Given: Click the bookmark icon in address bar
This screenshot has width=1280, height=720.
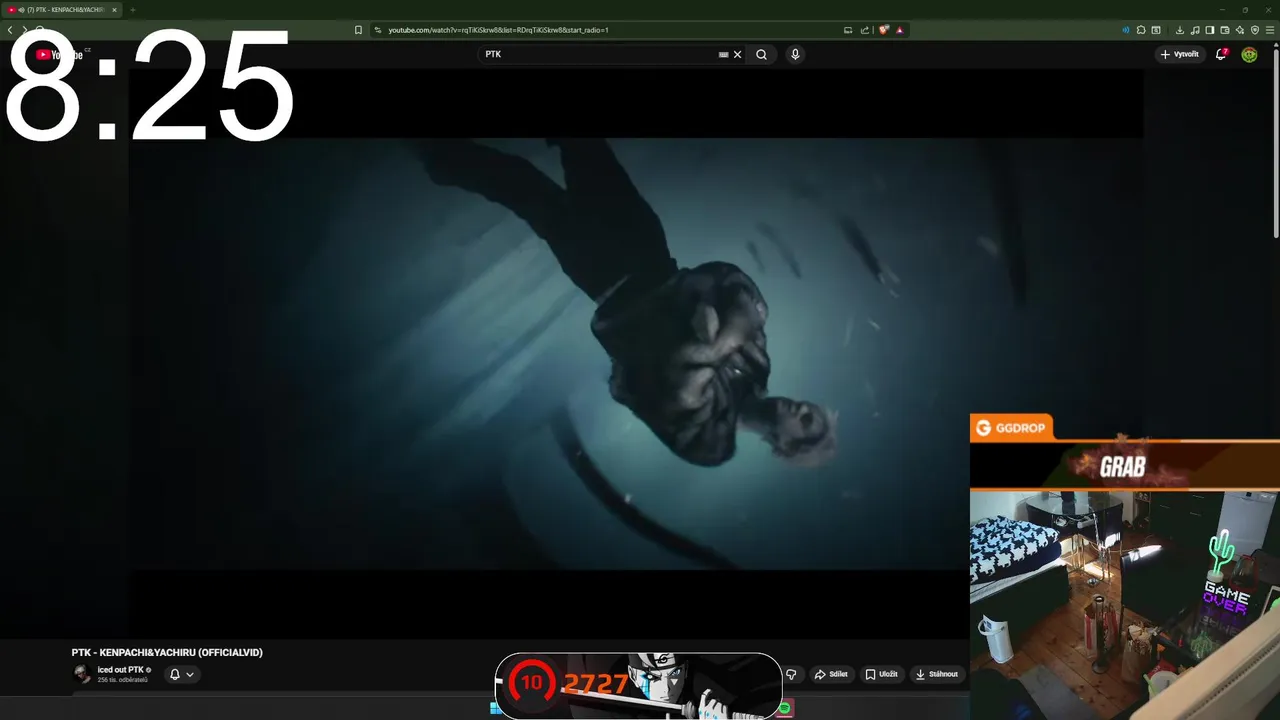Looking at the screenshot, I should 358,30.
